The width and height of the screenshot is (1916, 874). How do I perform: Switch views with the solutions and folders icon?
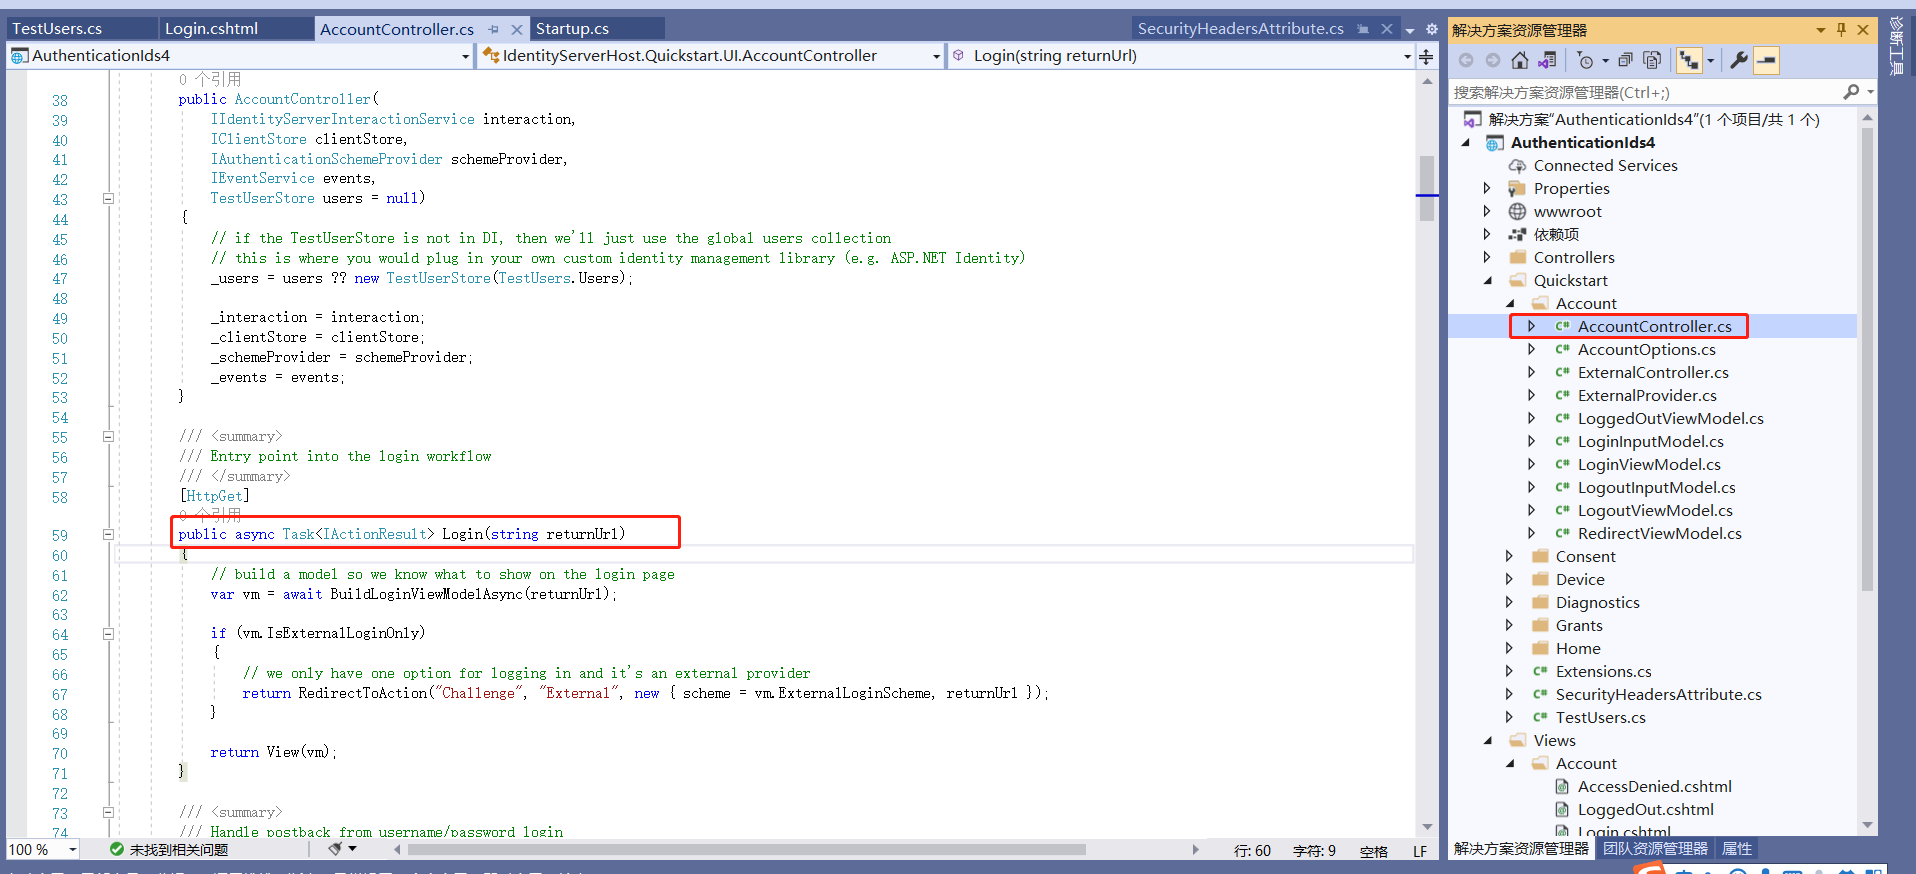pyautogui.click(x=1547, y=61)
